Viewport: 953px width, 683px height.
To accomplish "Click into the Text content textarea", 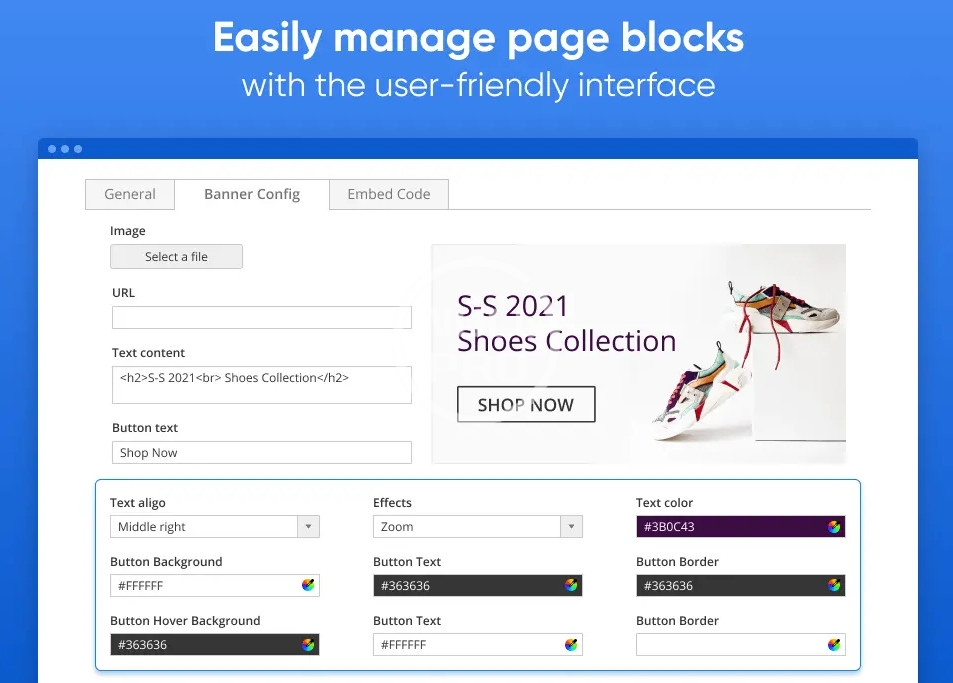I will (262, 385).
